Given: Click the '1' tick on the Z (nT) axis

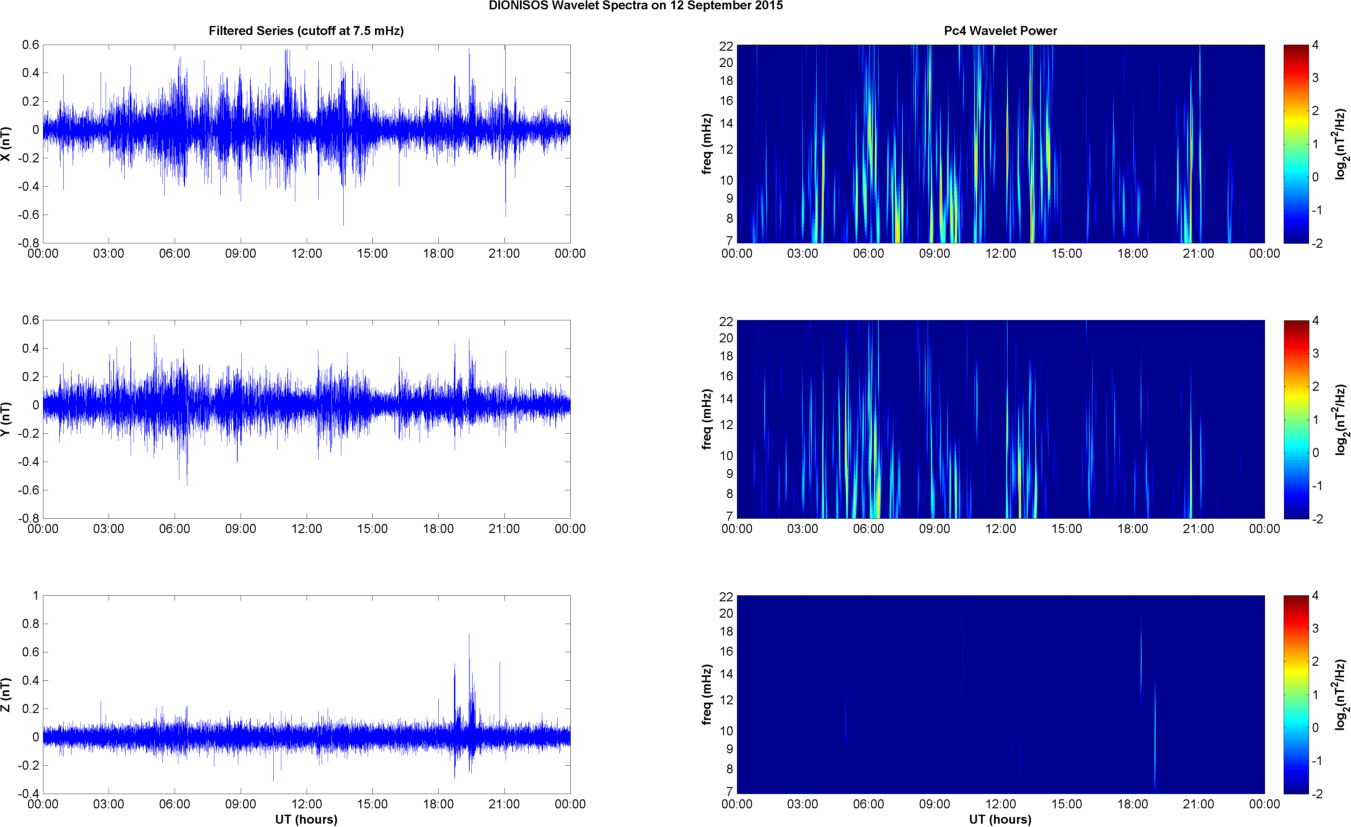Looking at the screenshot, I should 35,596.
